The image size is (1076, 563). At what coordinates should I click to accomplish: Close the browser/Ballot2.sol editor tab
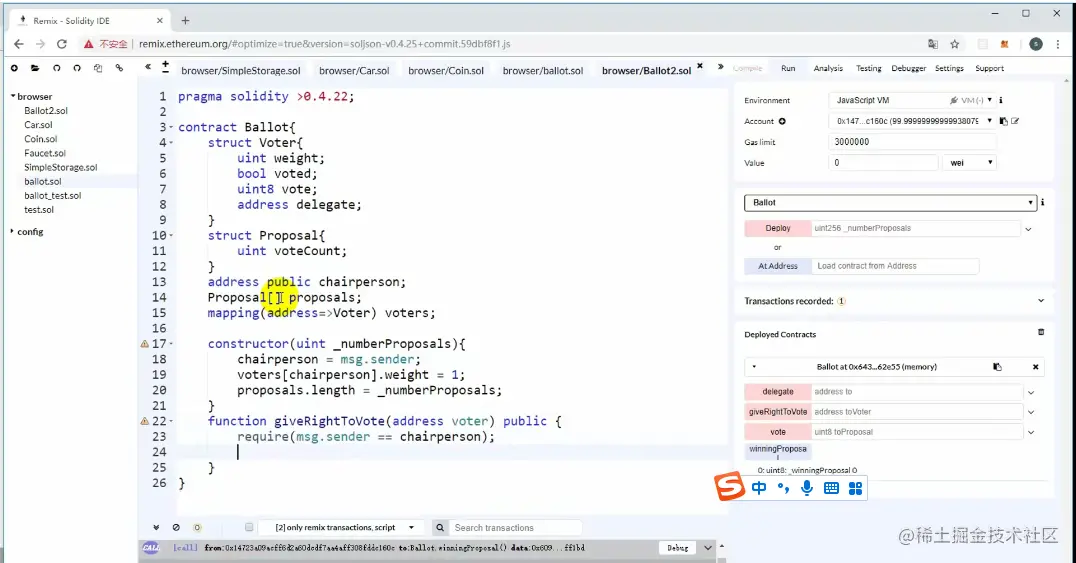(700, 66)
